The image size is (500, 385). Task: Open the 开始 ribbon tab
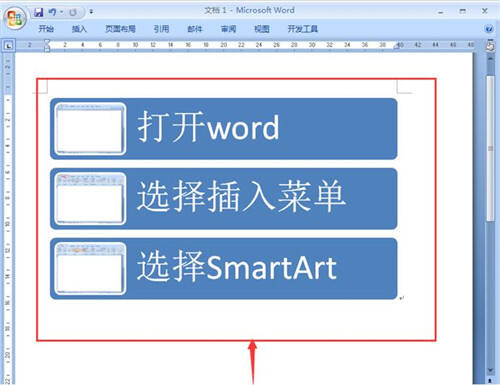[46, 29]
